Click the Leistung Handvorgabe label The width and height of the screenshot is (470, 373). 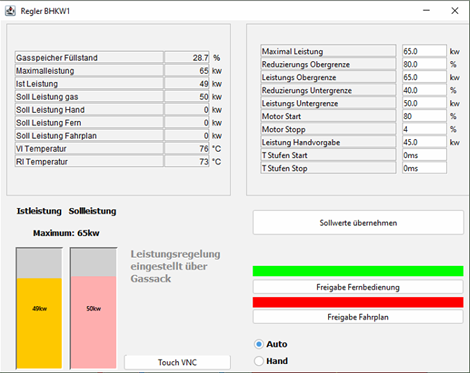328,142
